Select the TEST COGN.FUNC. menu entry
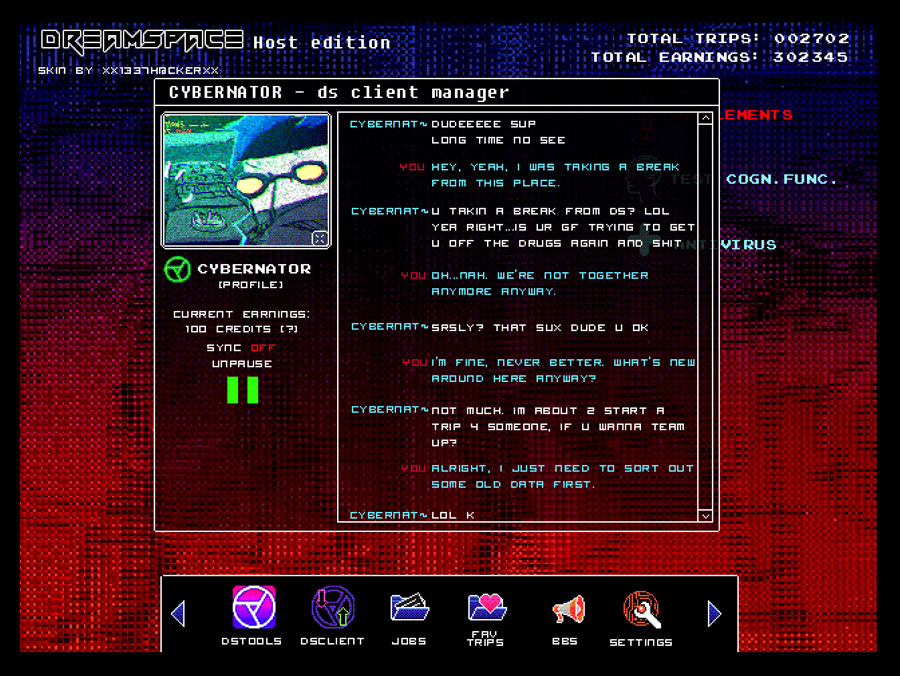The image size is (900, 676). click(780, 179)
